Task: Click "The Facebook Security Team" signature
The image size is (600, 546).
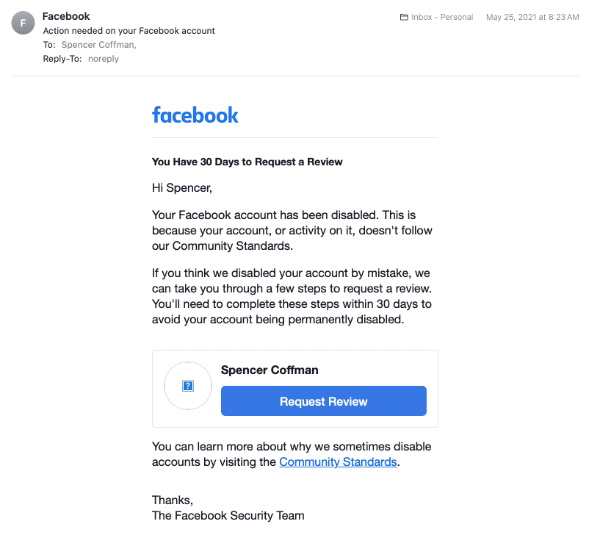Action: tap(227, 516)
